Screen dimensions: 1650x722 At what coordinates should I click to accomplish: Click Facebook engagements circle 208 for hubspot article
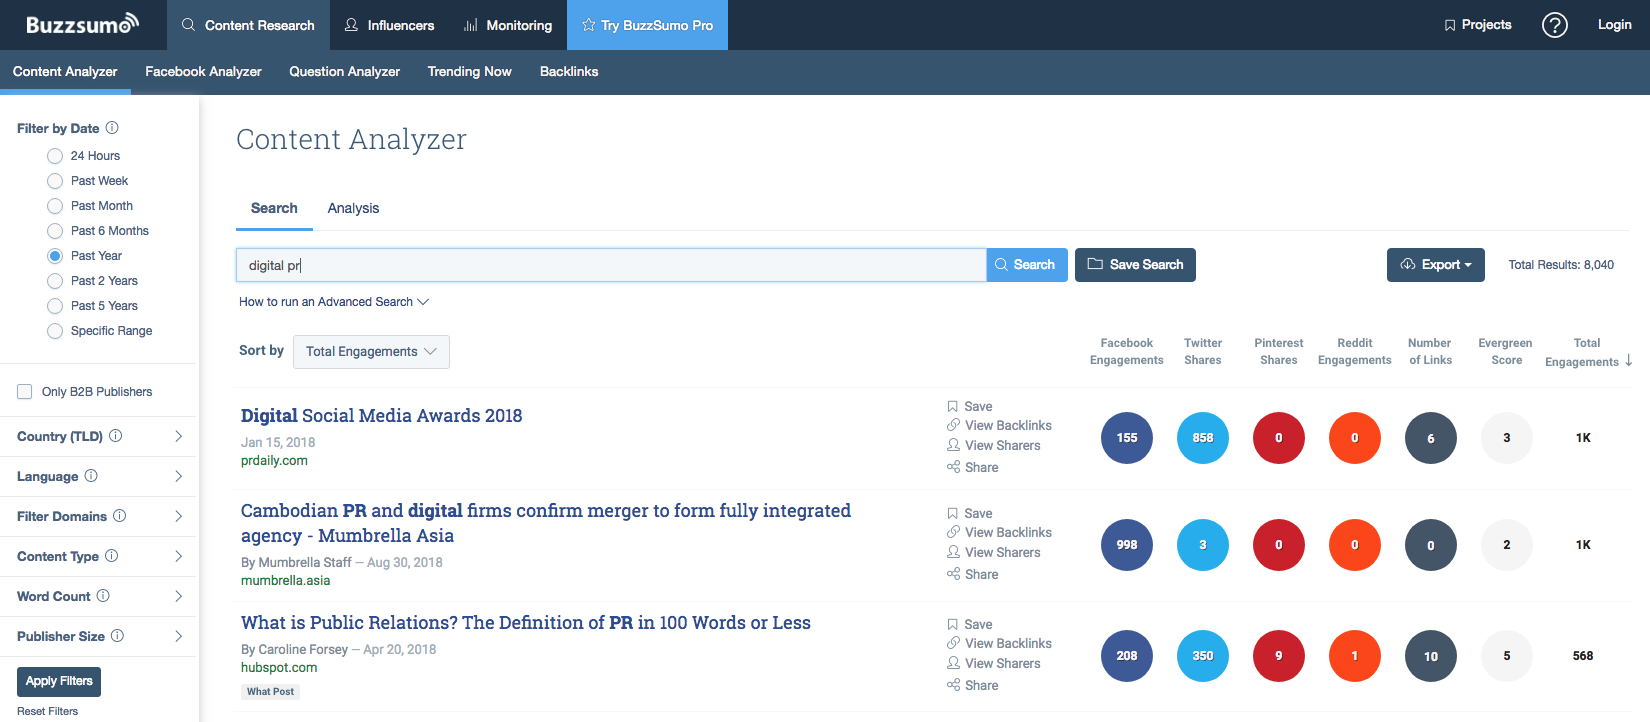tap(1127, 656)
